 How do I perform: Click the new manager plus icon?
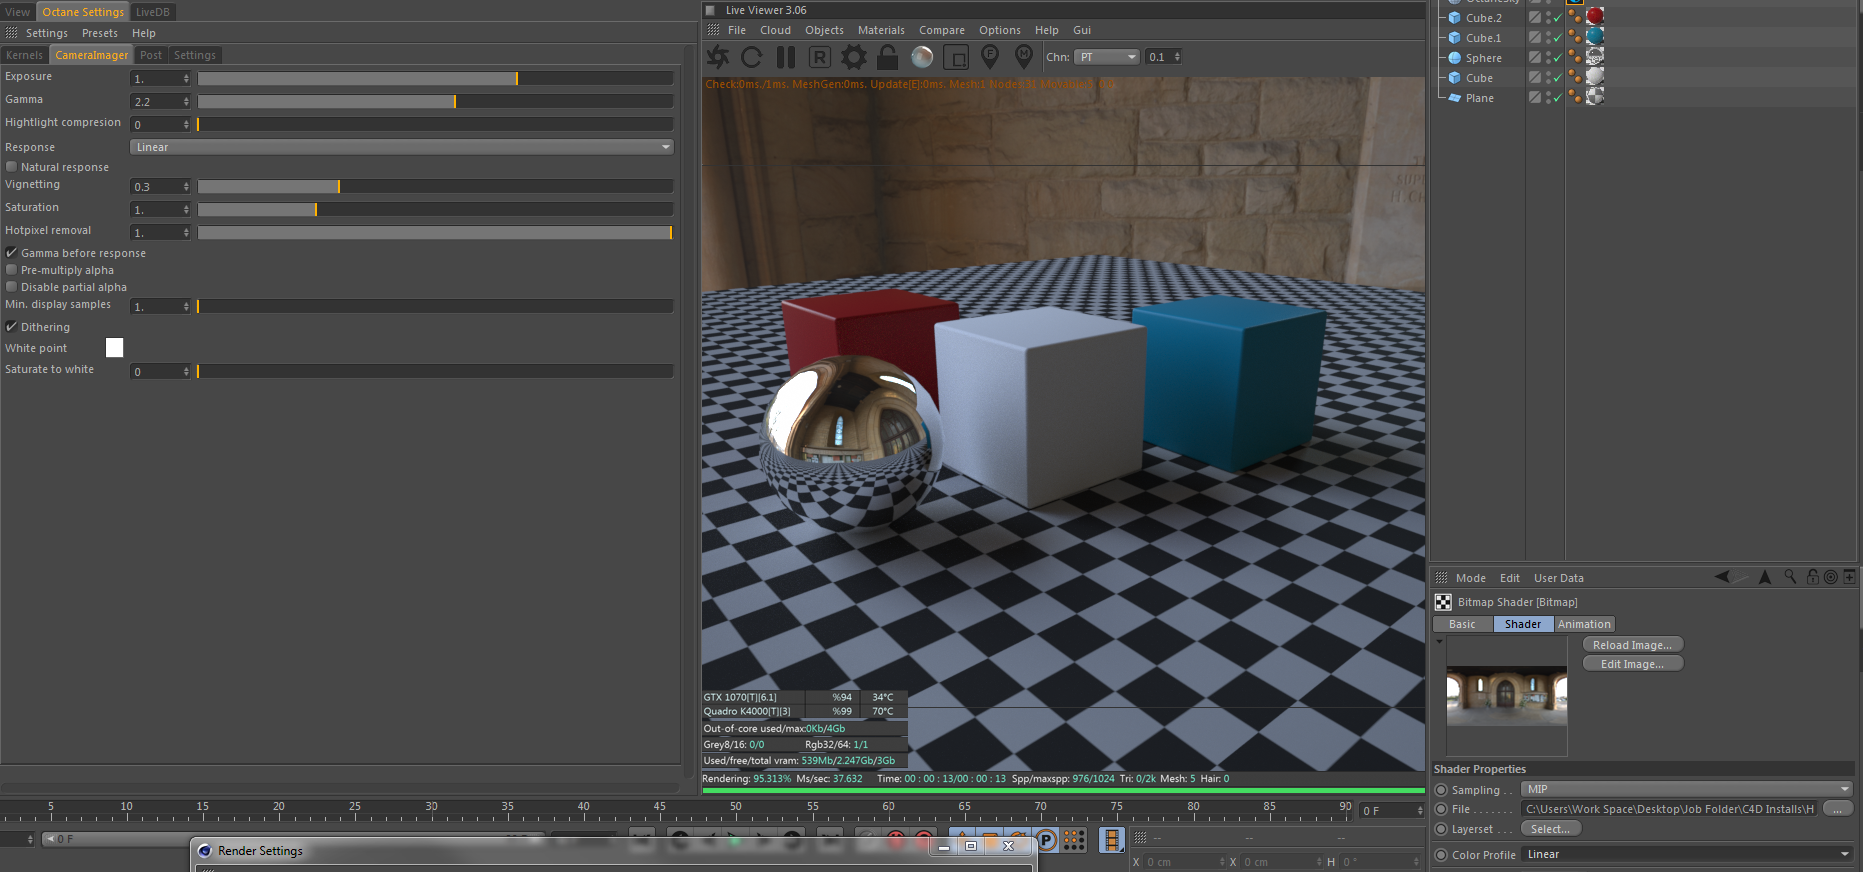(x=1850, y=577)
